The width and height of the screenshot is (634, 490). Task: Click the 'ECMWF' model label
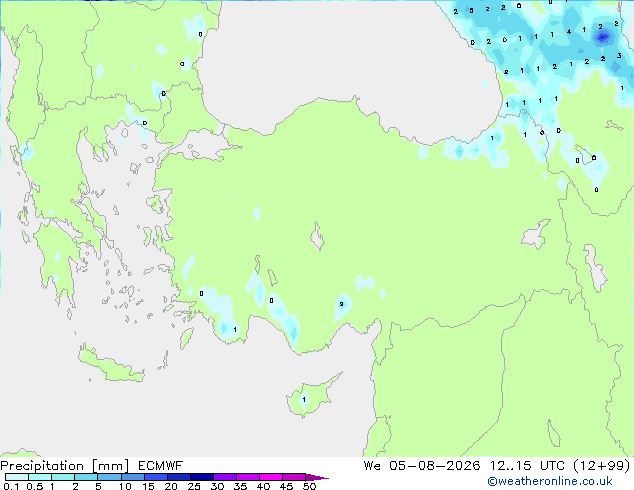(x=160, y=466)
